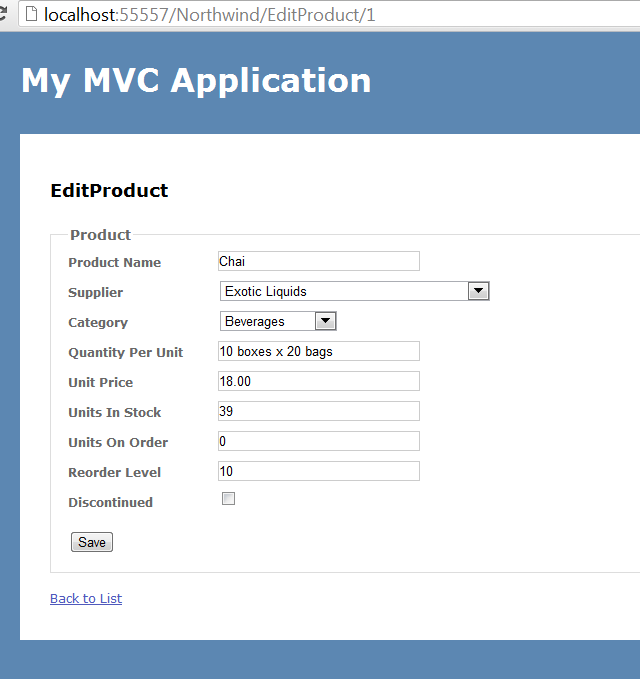The height and width of the screenshot is (679, 640).
Task: Open the Supplier dropdown arrow
Action: click(x=478, y=291)
